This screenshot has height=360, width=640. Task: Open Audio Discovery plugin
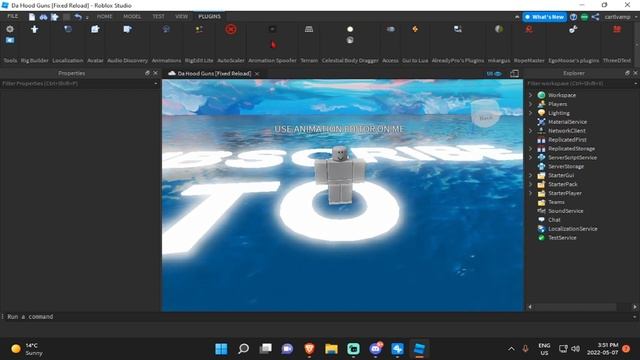click(x=127, y=29)
